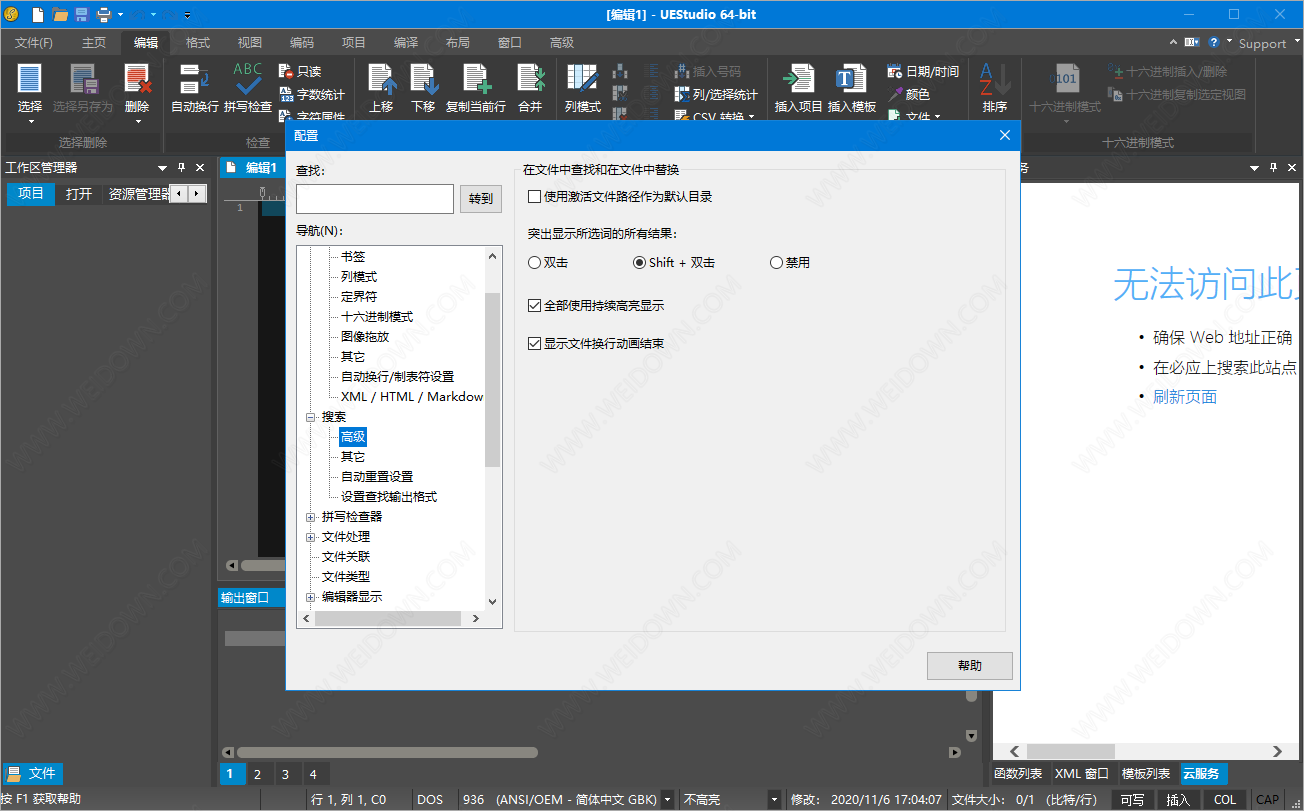Viewport: 1304px width, 811px height.
Task: Collapse the 搜索 tree node
Action: click(x=311, y=417)
